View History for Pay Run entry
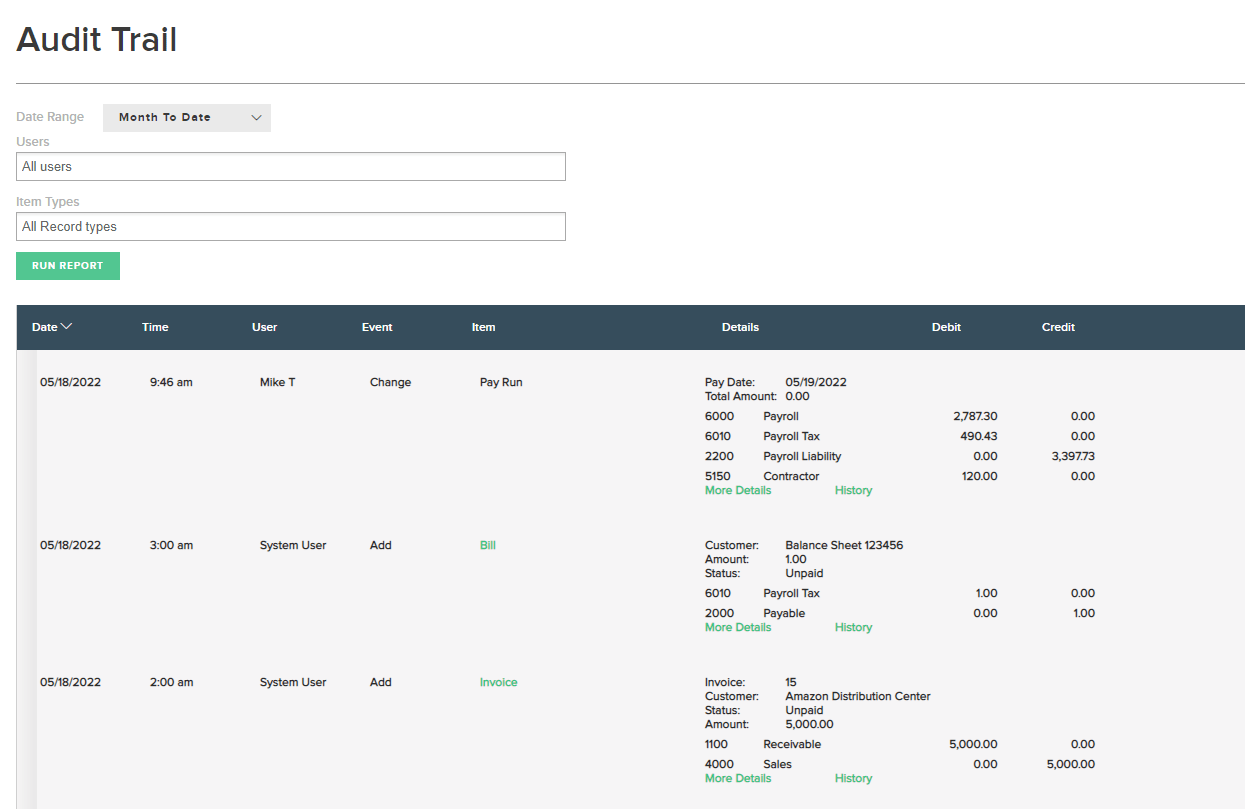The image size is (1245, 809). (853, 491)
